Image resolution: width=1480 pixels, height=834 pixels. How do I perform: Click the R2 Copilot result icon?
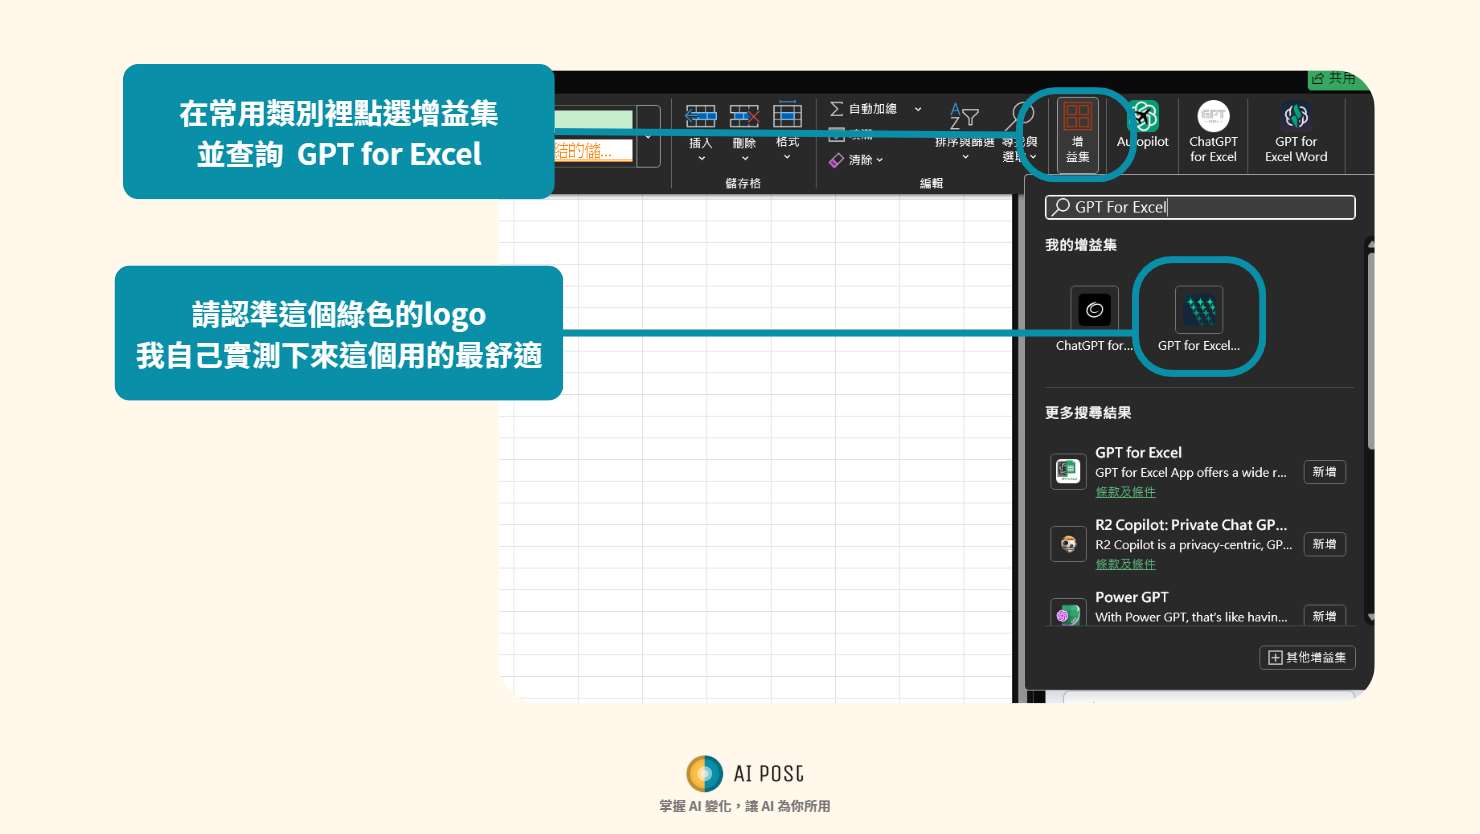coord(1068,544)
